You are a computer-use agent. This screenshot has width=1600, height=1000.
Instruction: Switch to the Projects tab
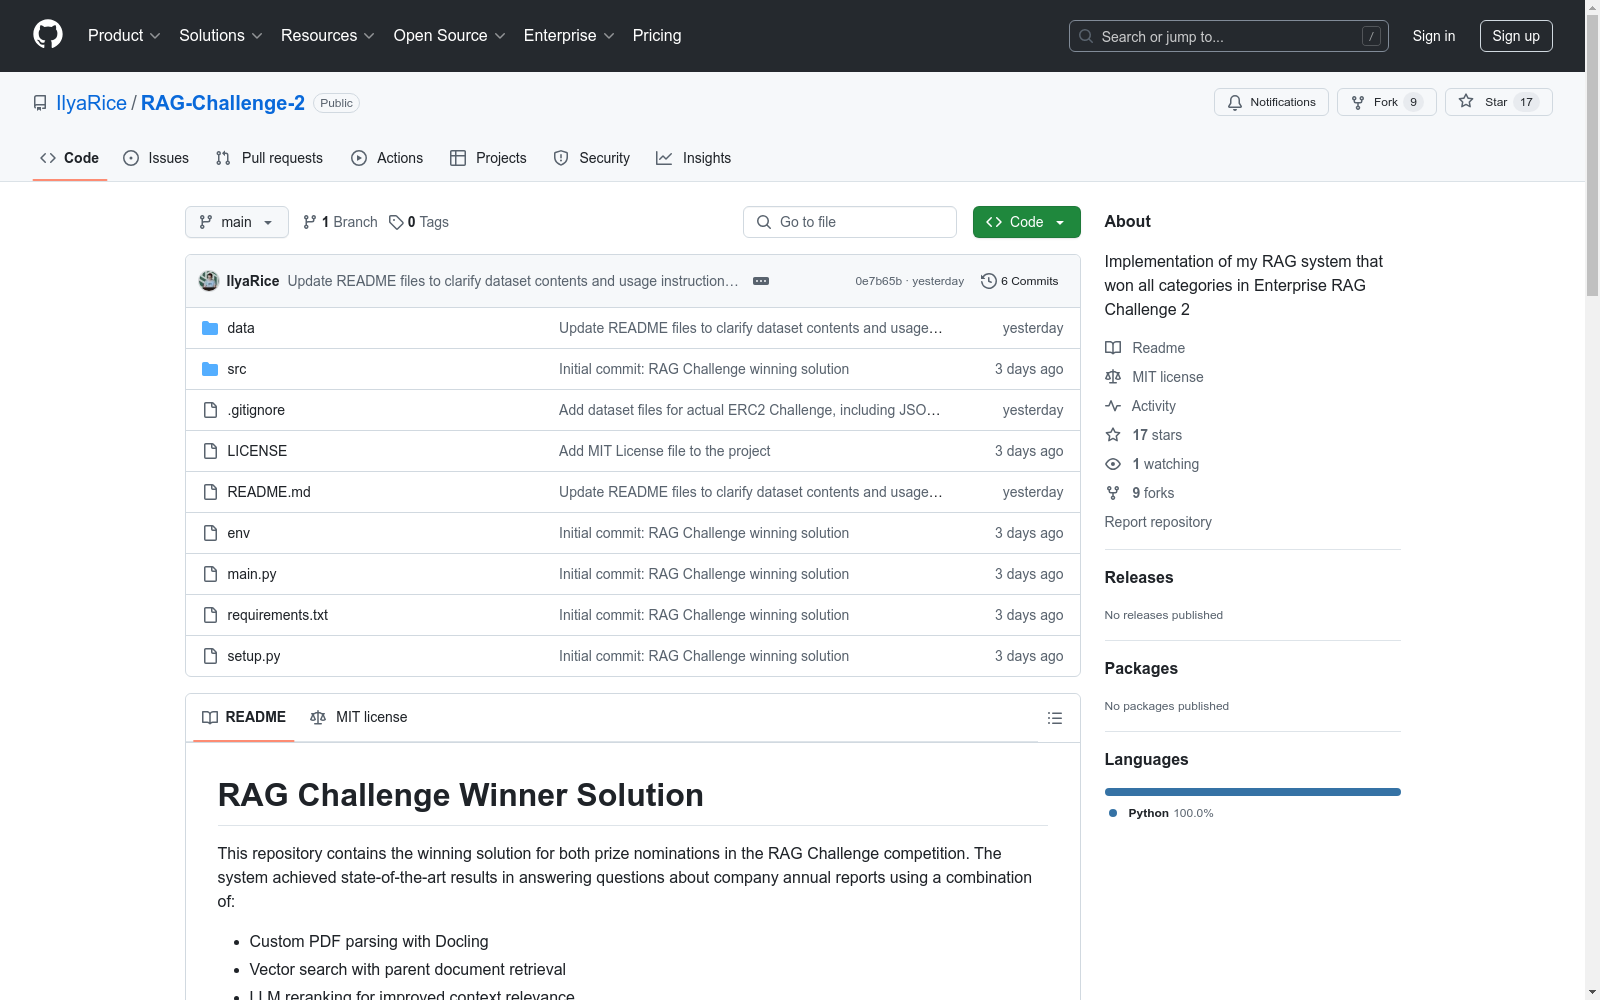click(x=488, y=158)
